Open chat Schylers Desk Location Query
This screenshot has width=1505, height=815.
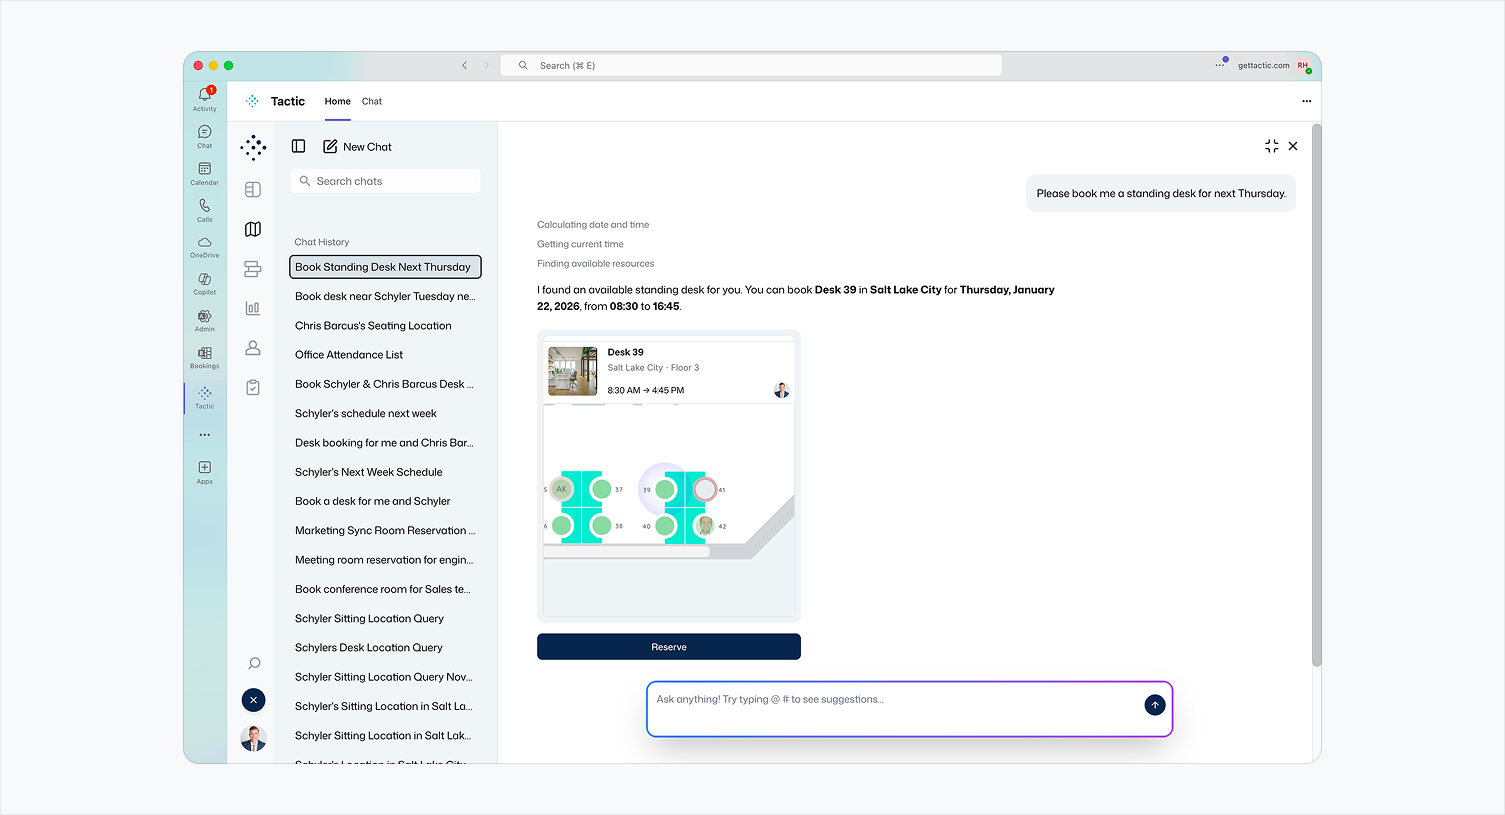(x=386, y=647)
